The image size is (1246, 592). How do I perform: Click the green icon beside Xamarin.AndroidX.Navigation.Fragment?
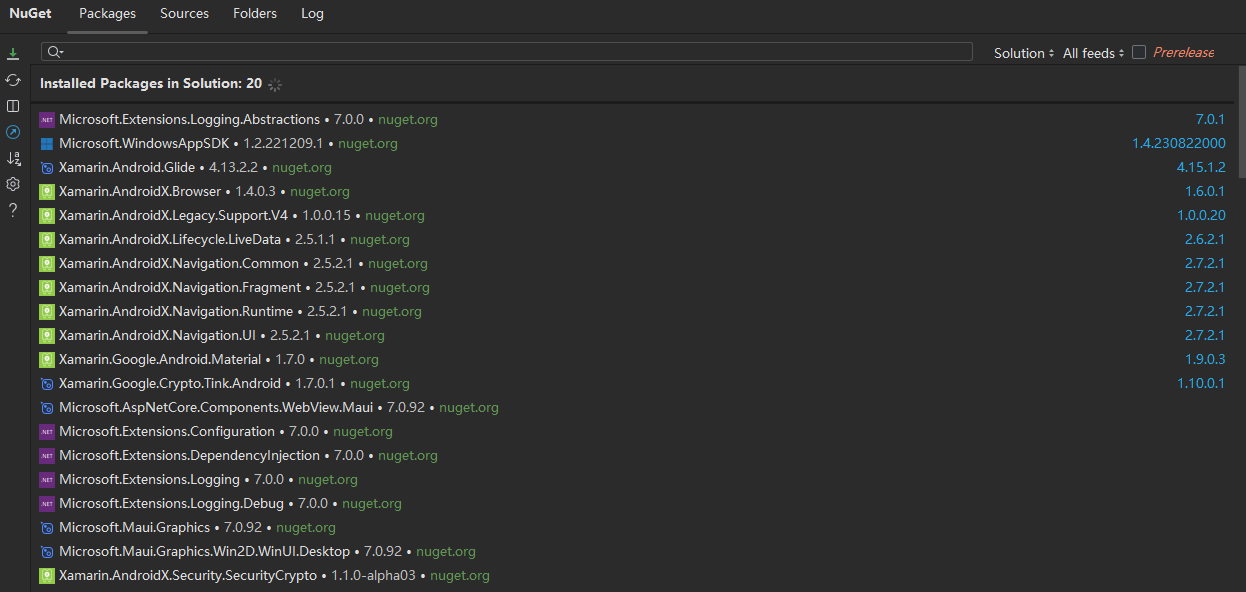[46, 287]
